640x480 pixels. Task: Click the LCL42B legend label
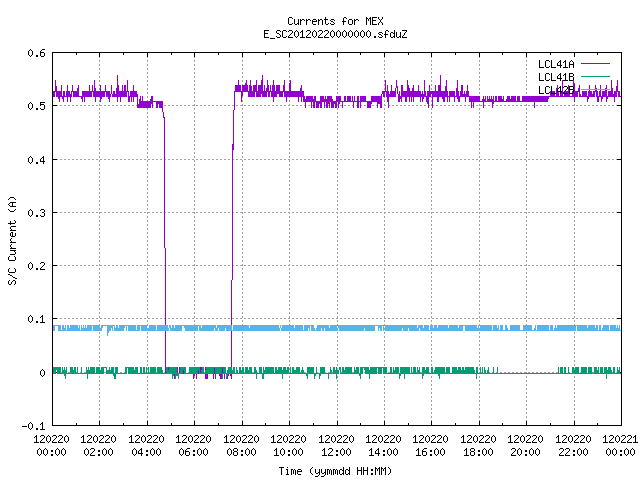556,90
